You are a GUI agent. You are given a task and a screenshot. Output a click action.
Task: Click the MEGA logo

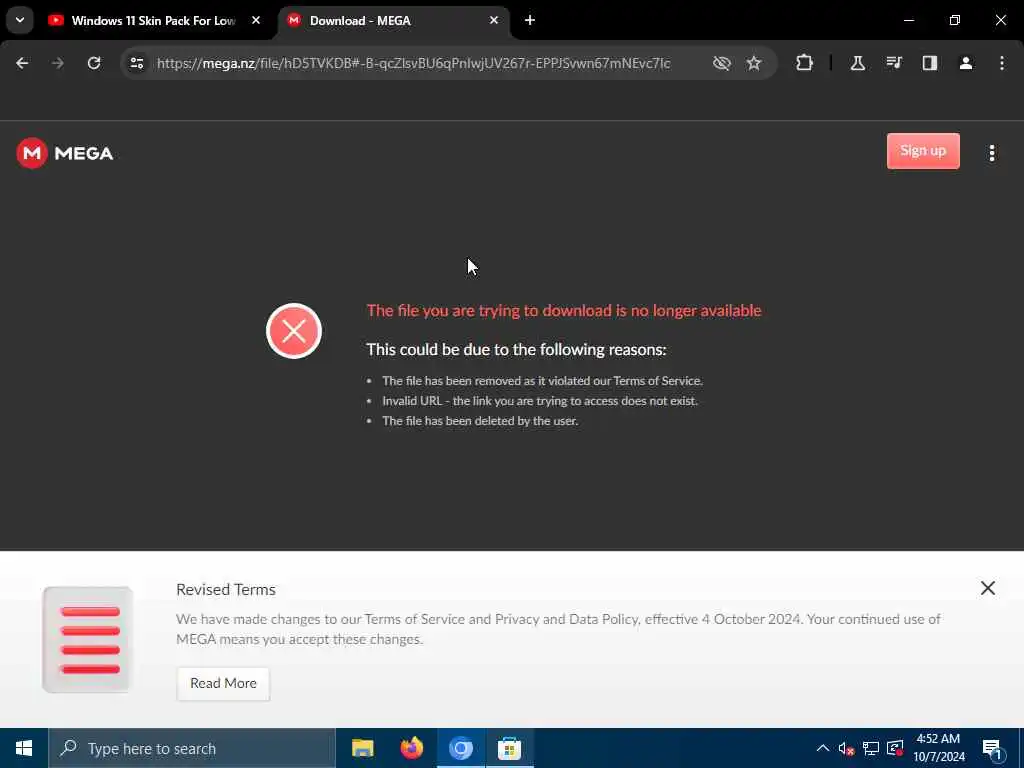tap(65, 153)
